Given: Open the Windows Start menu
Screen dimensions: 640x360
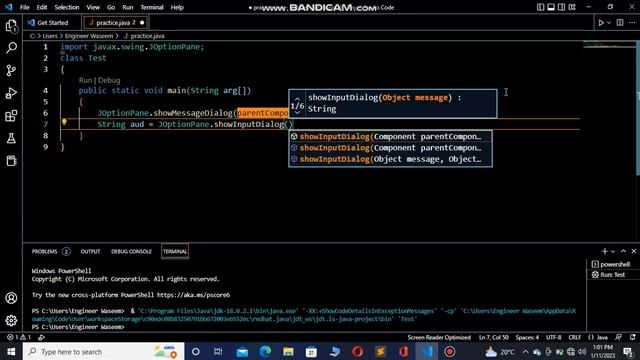Looking at the screenshot, I should click(11, 351).
